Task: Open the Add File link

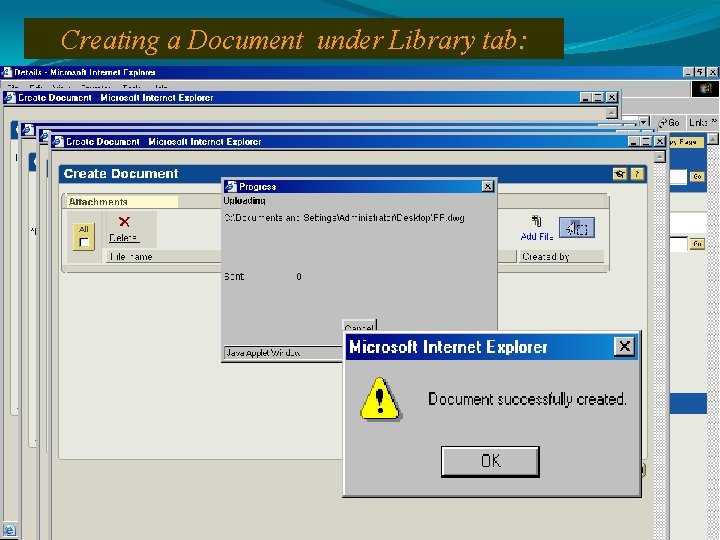Action: coord(536,236)
